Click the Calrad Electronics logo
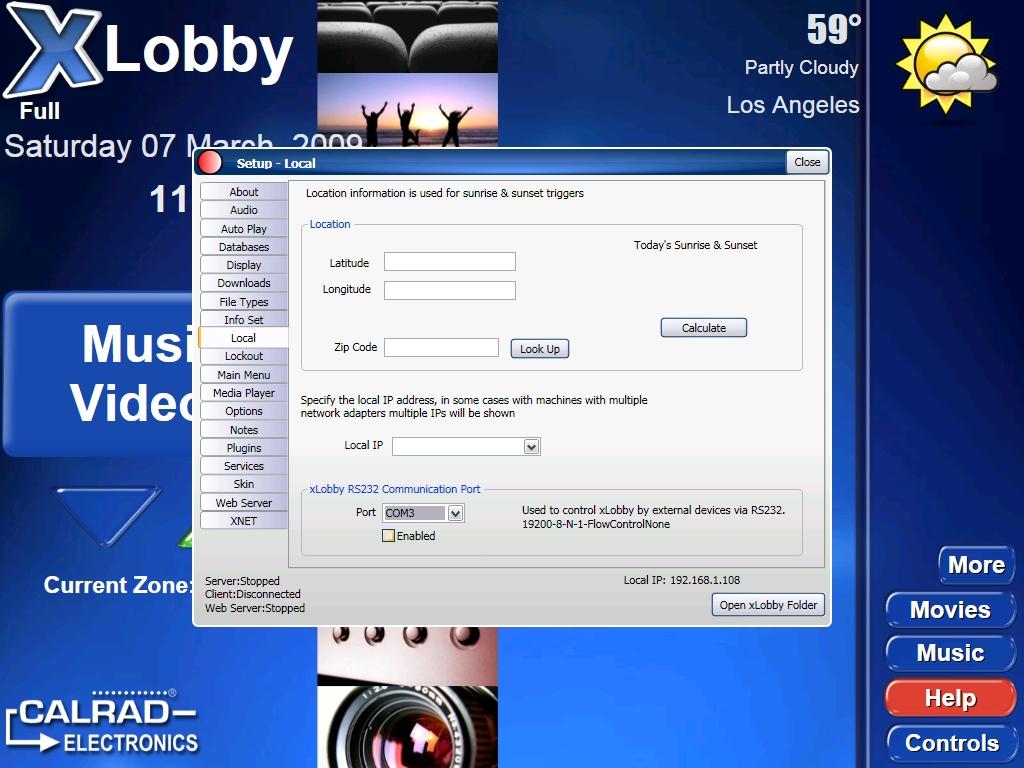This screenshot has height=768, width=1024. tap(102, 722)
